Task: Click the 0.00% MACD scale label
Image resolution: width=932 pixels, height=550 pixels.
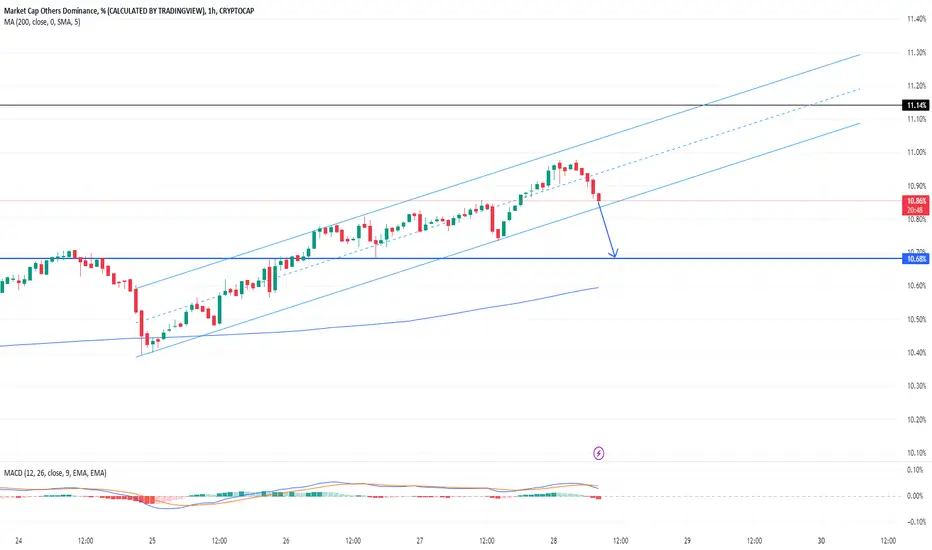Action: 915,496
